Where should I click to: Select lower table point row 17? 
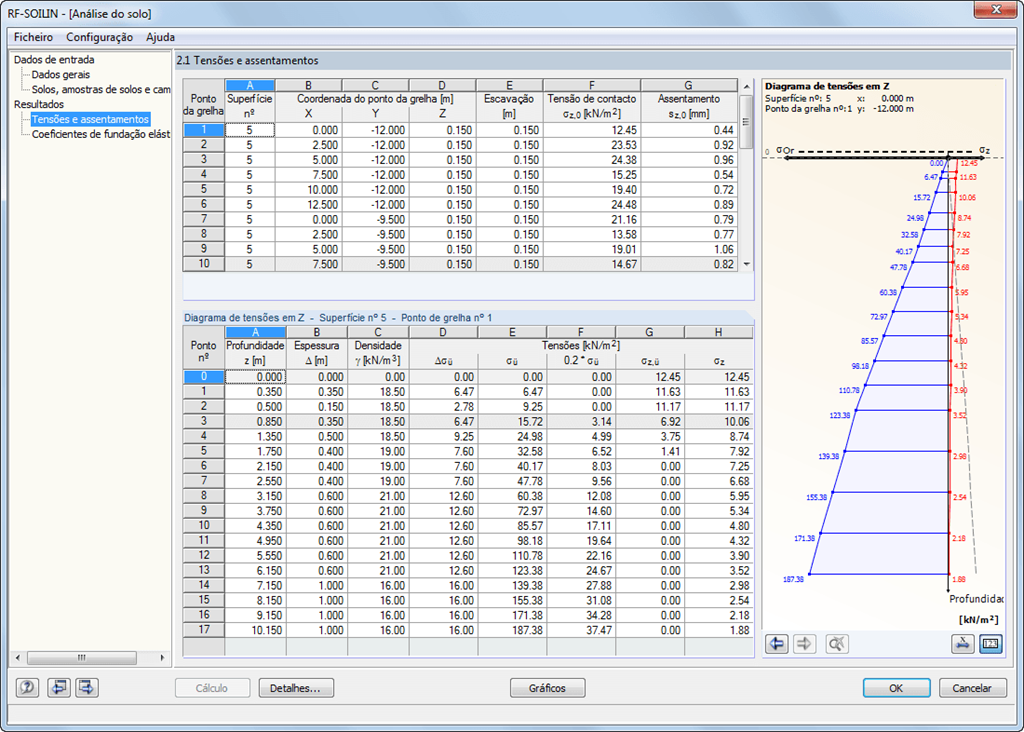pos(204,630)
